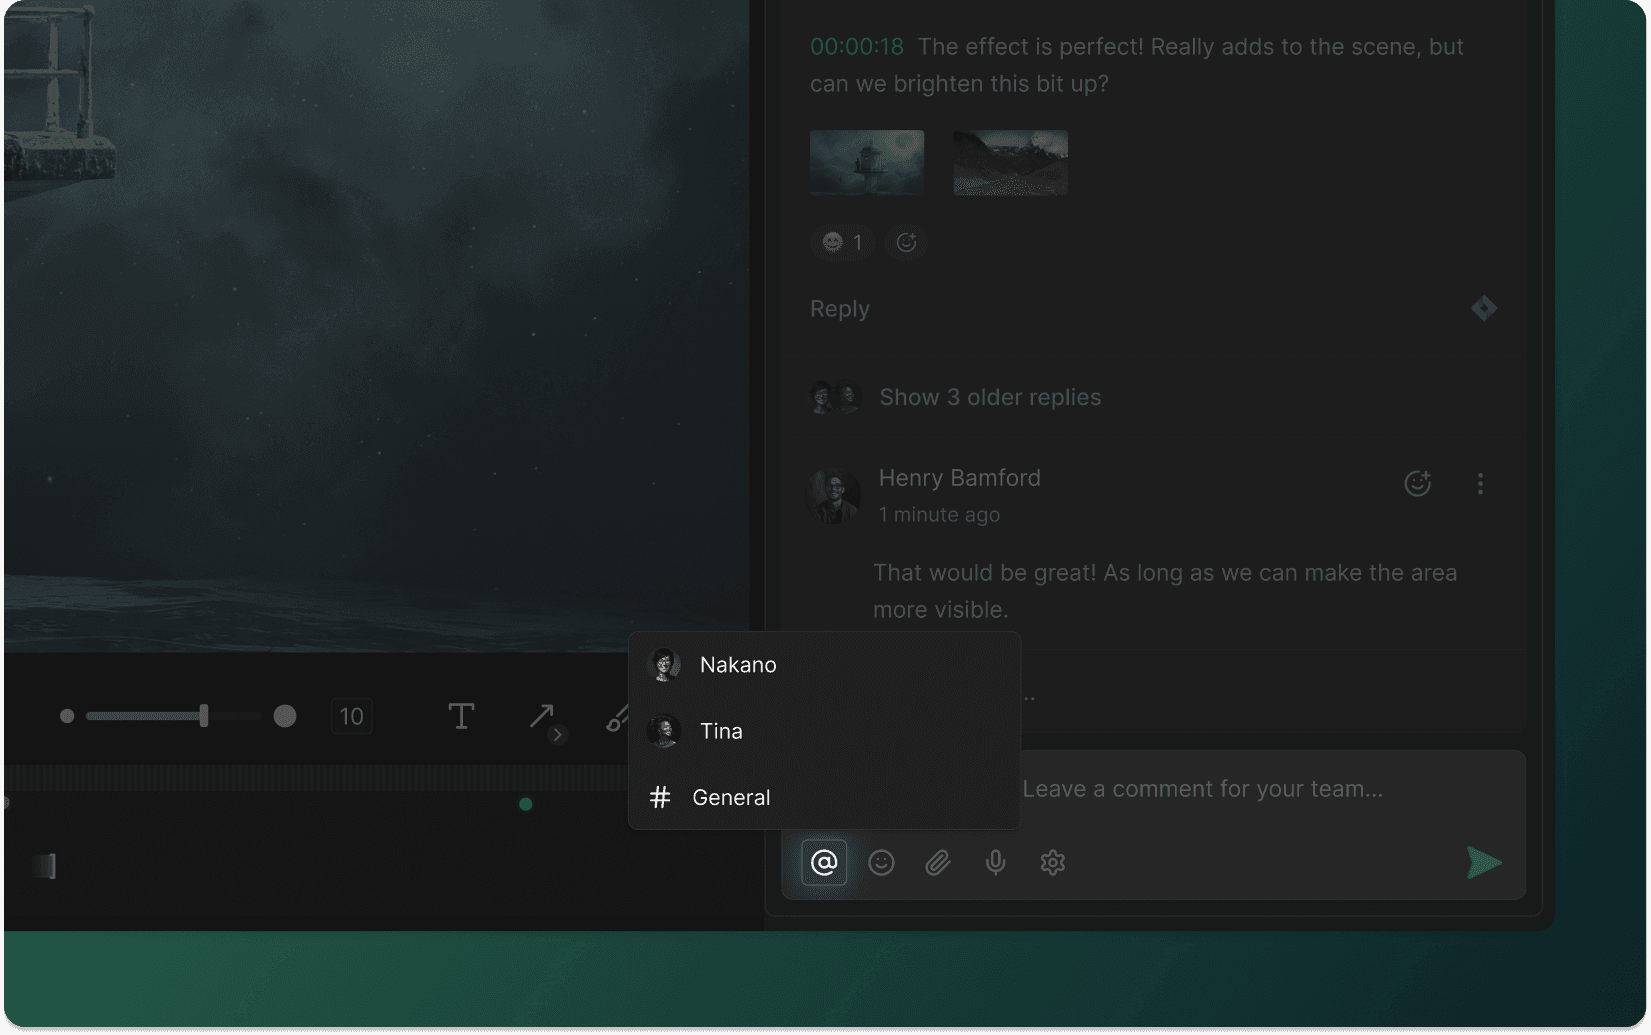Click the brush size slider handle

(204, 716)
